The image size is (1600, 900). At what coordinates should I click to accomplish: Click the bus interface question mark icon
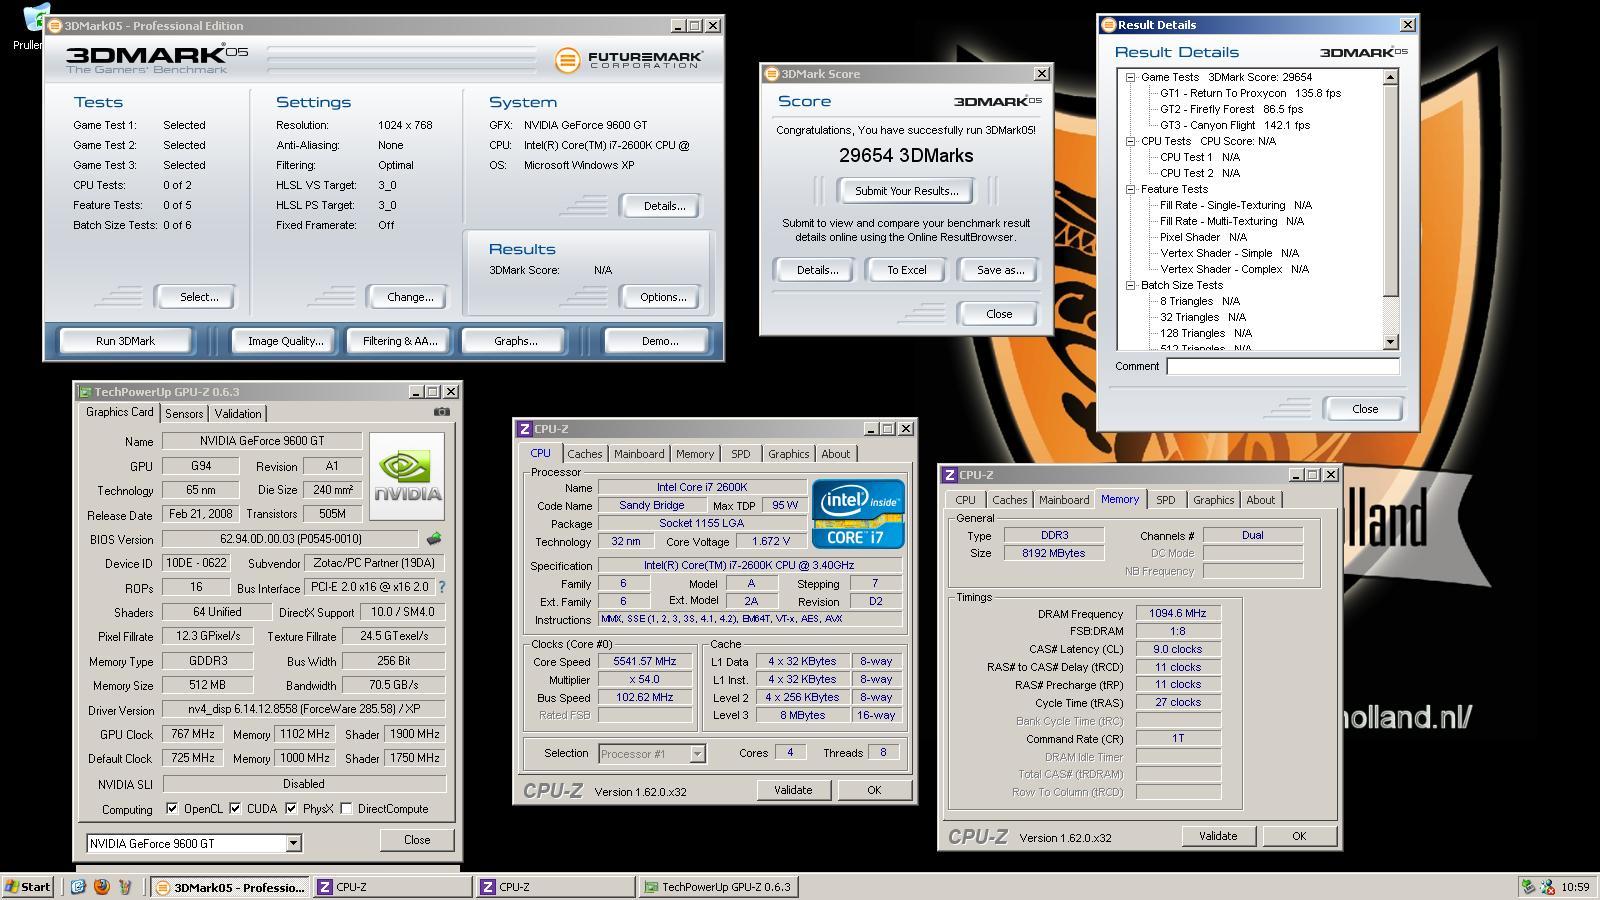click(x=442, y=587)
